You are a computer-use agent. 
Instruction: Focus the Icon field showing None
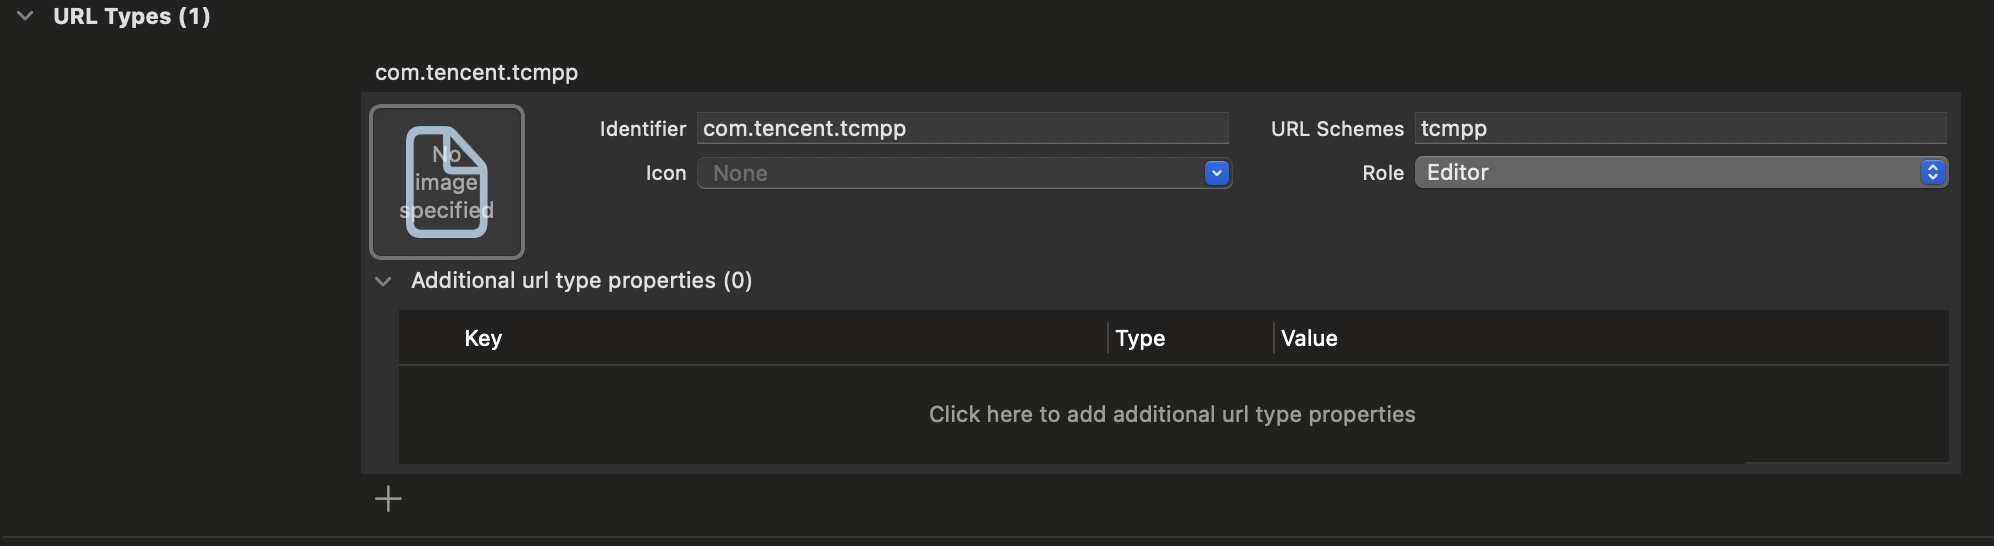tap(950, 173)
